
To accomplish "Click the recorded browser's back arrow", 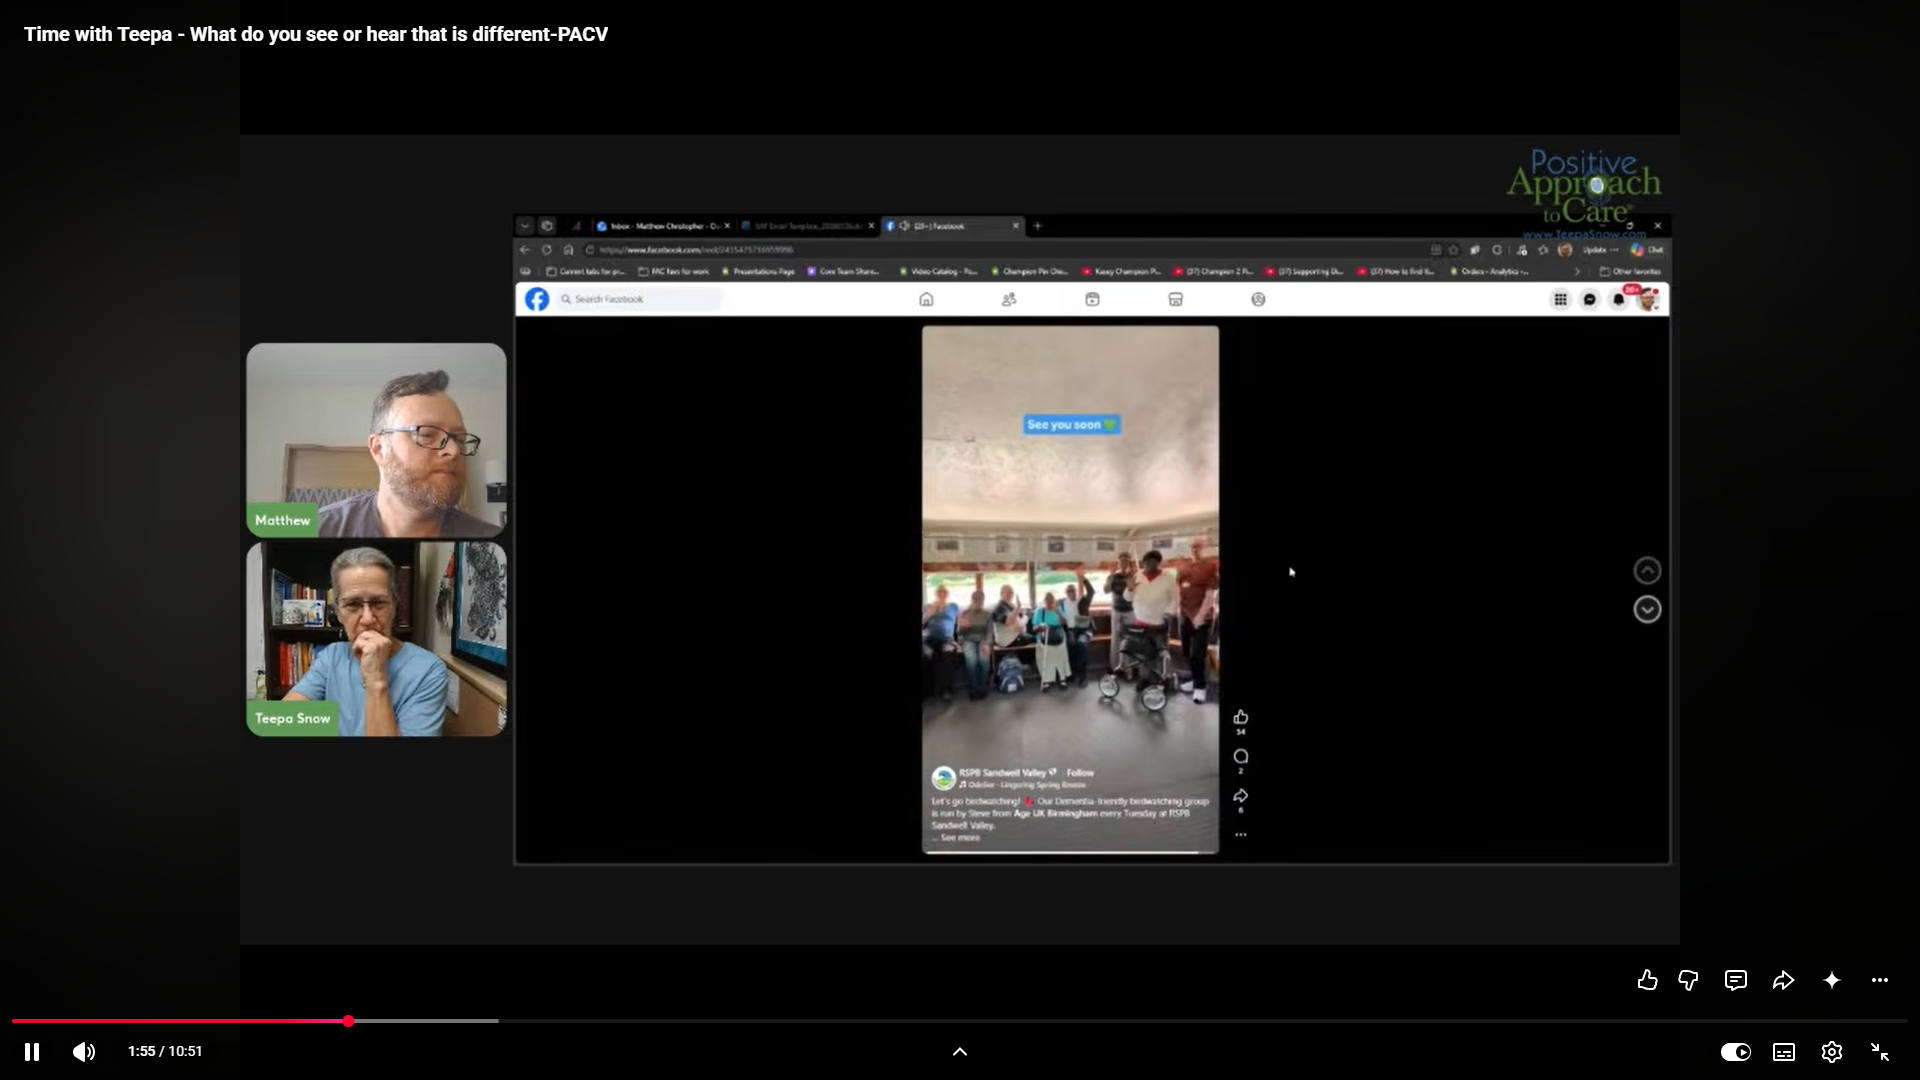I will point(525,250).
